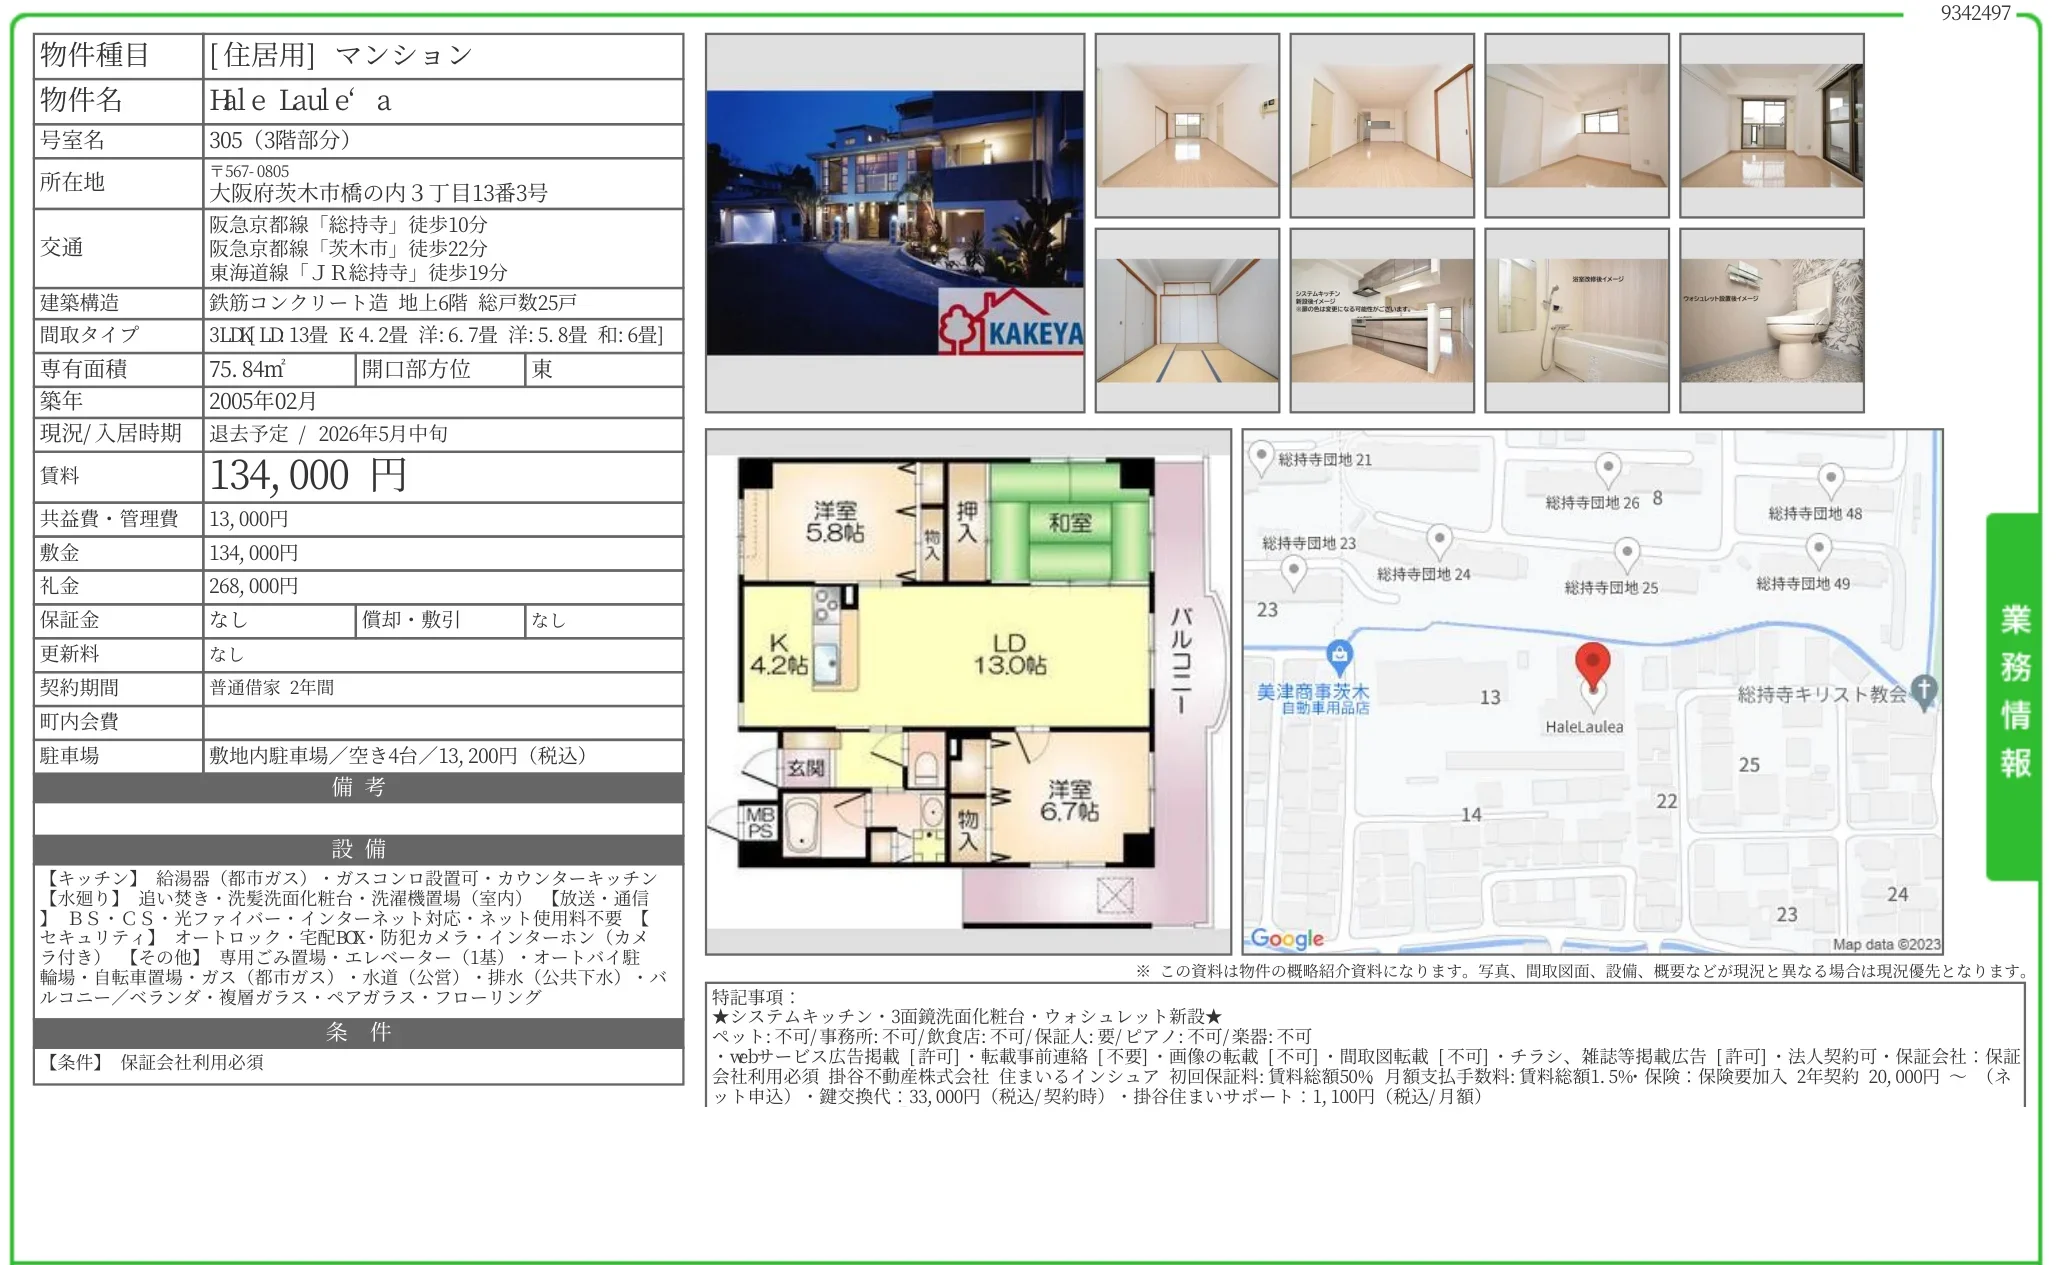Click the 総持寺キリスト教会 church marker
The height and width of the screenshot is (1265, 2056).
coord(1924,691)
